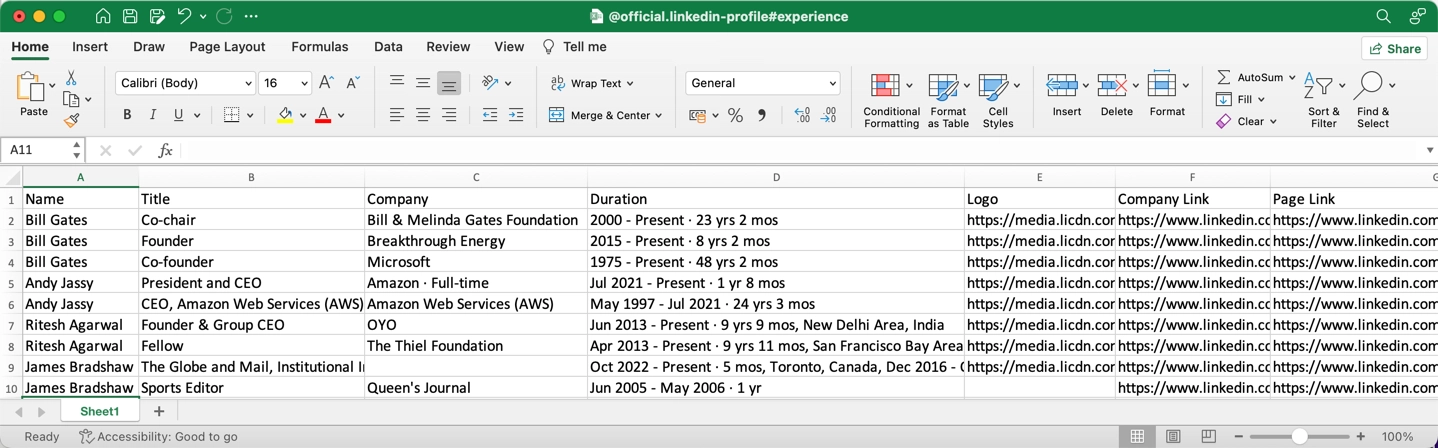Toggle Bold formatting

coord(127,115)
